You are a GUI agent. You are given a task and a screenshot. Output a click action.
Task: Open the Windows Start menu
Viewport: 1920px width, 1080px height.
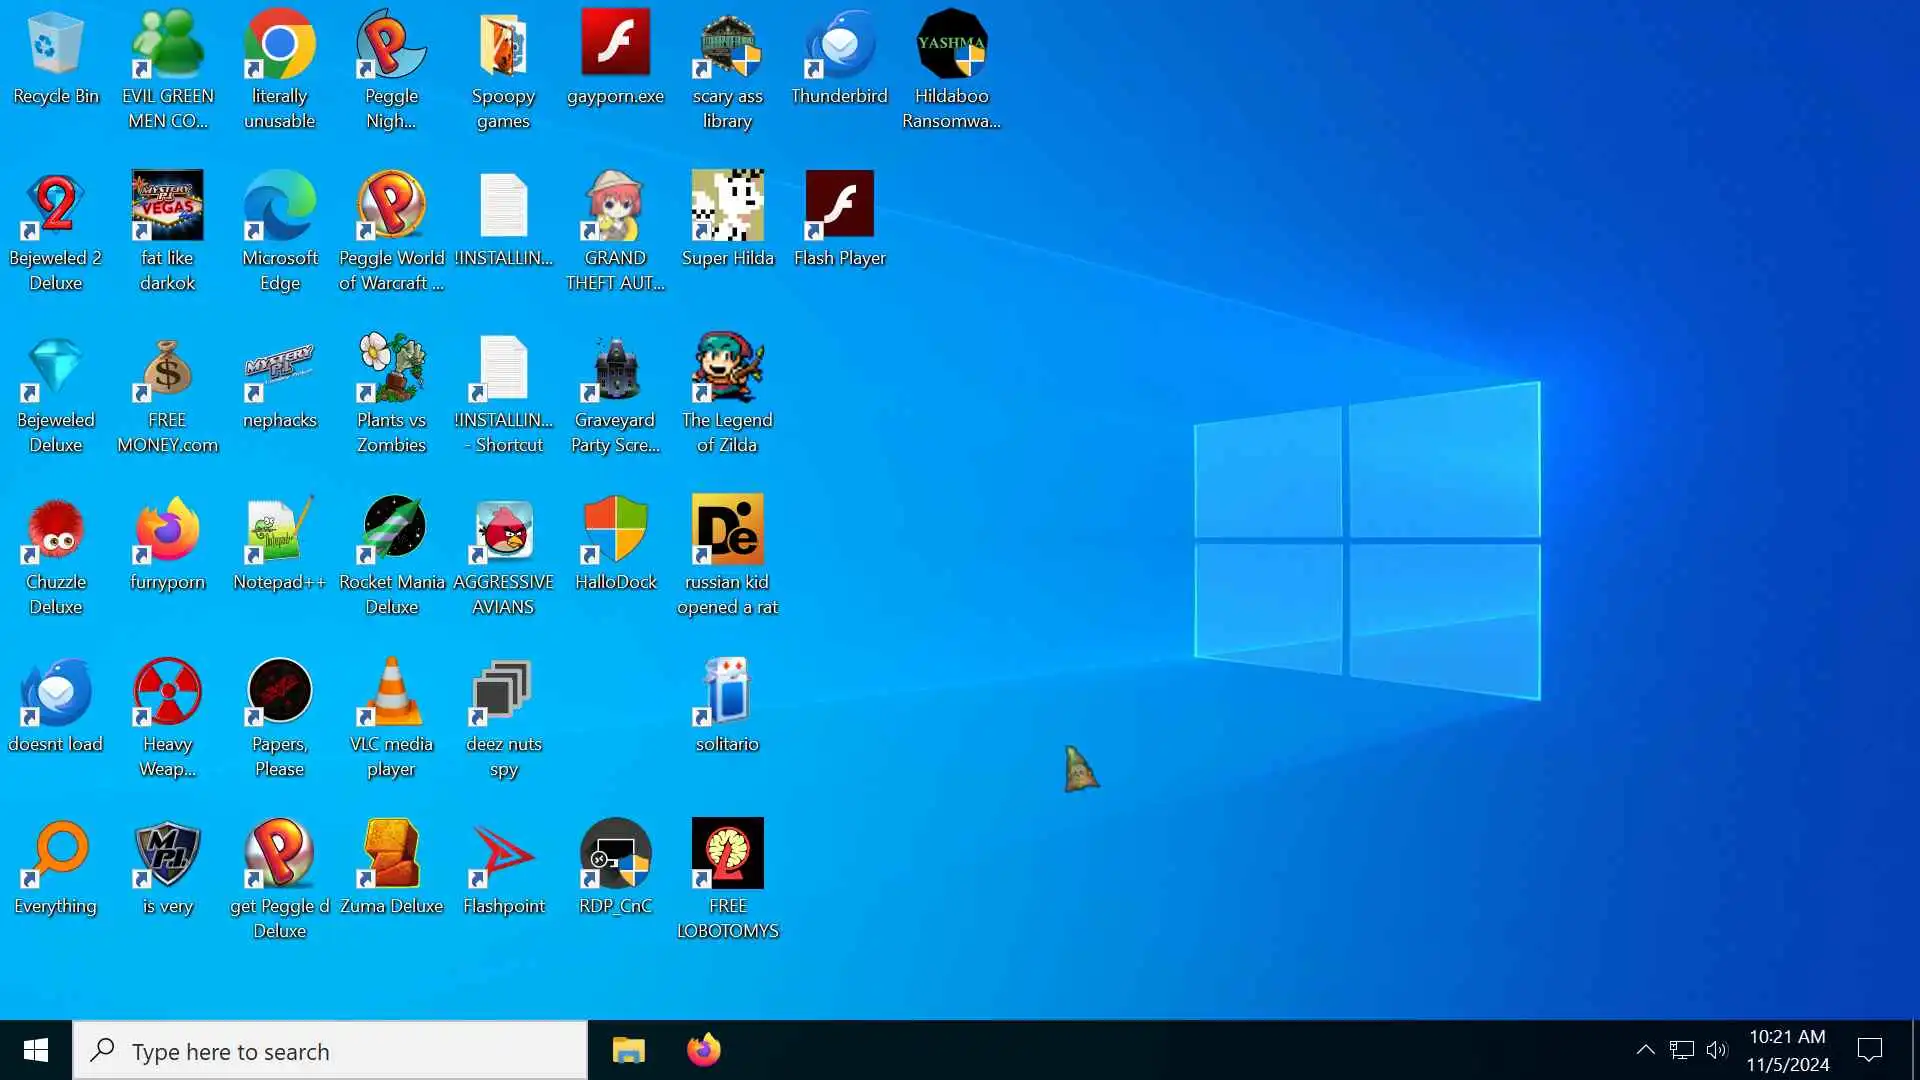pyautogui.click(x=36, y=1050)
